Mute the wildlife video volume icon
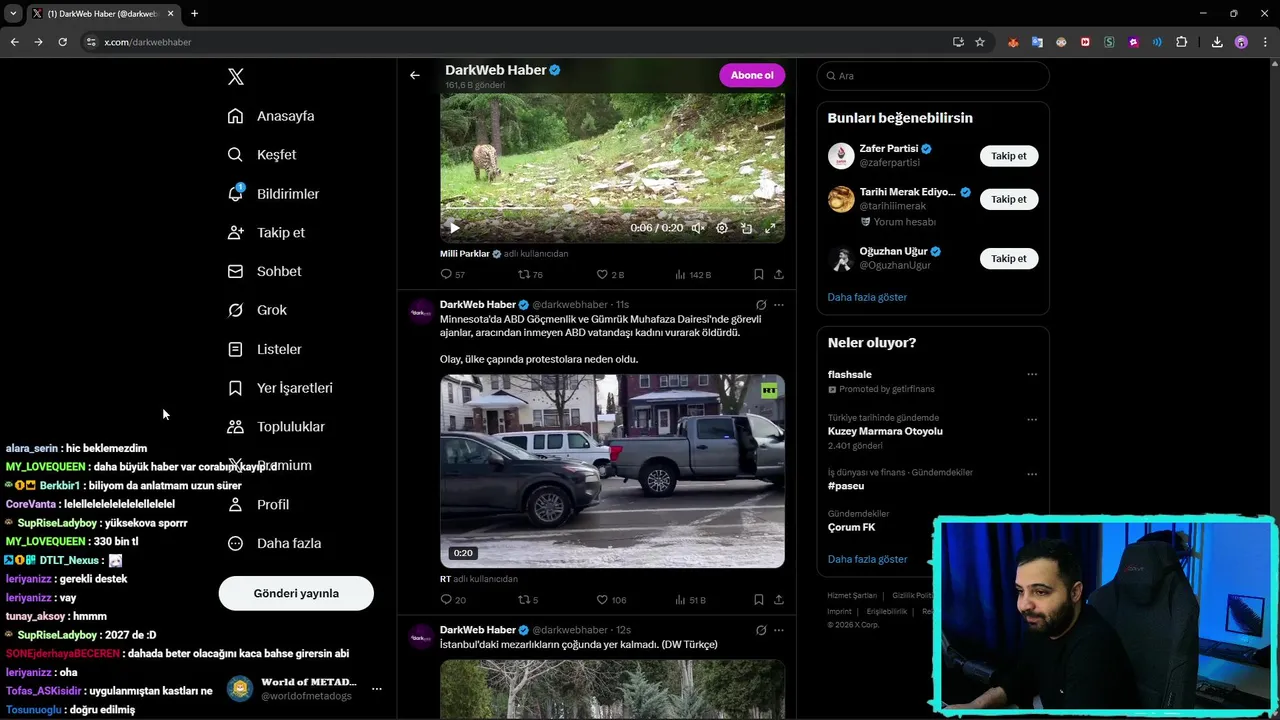 tap(698, 228)
